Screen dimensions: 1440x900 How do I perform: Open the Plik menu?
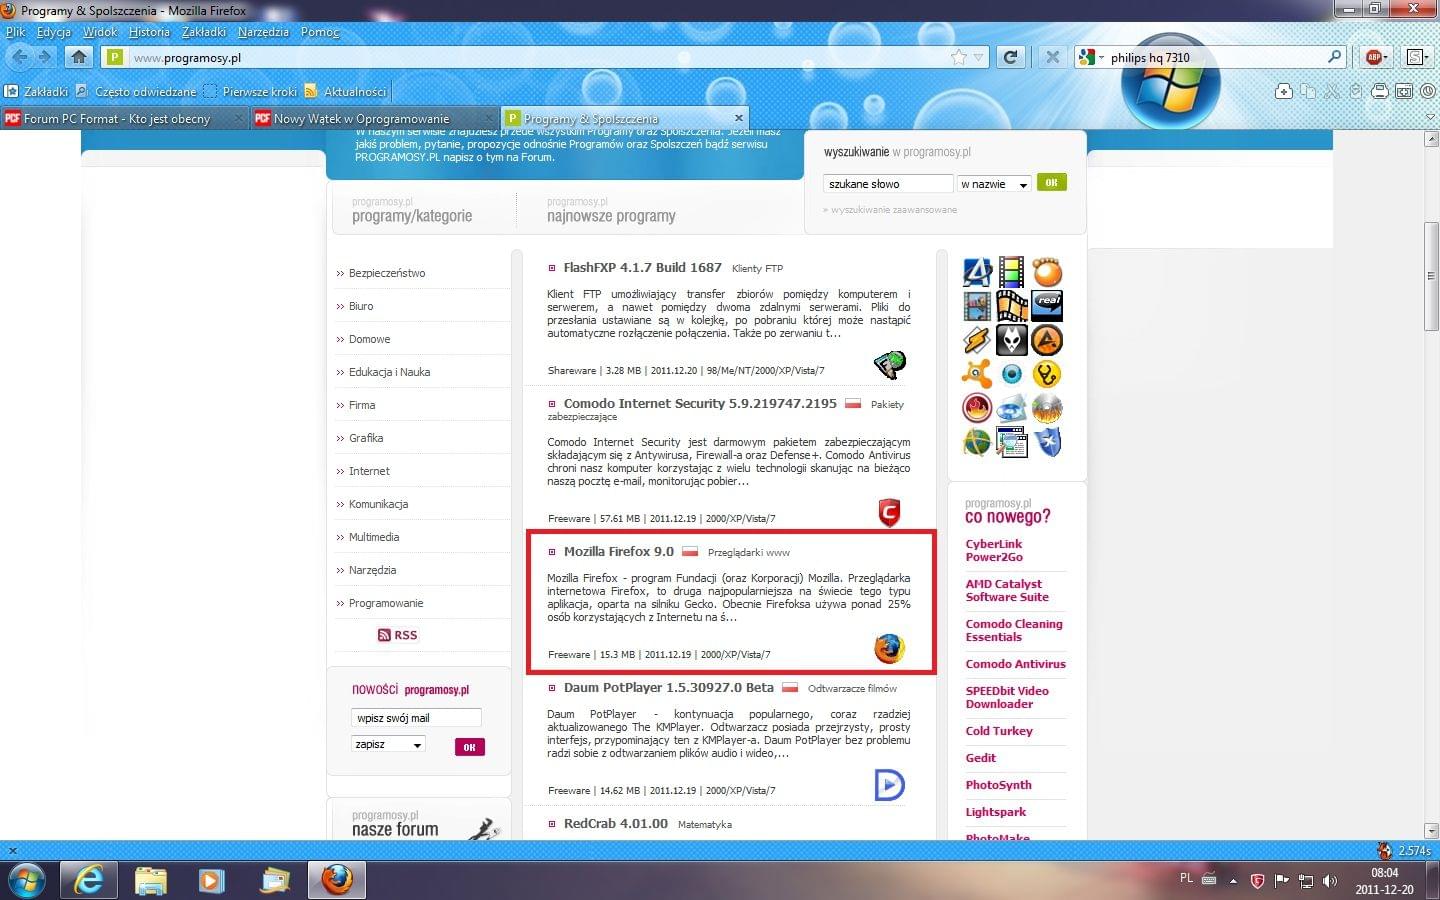click(15, 32)
